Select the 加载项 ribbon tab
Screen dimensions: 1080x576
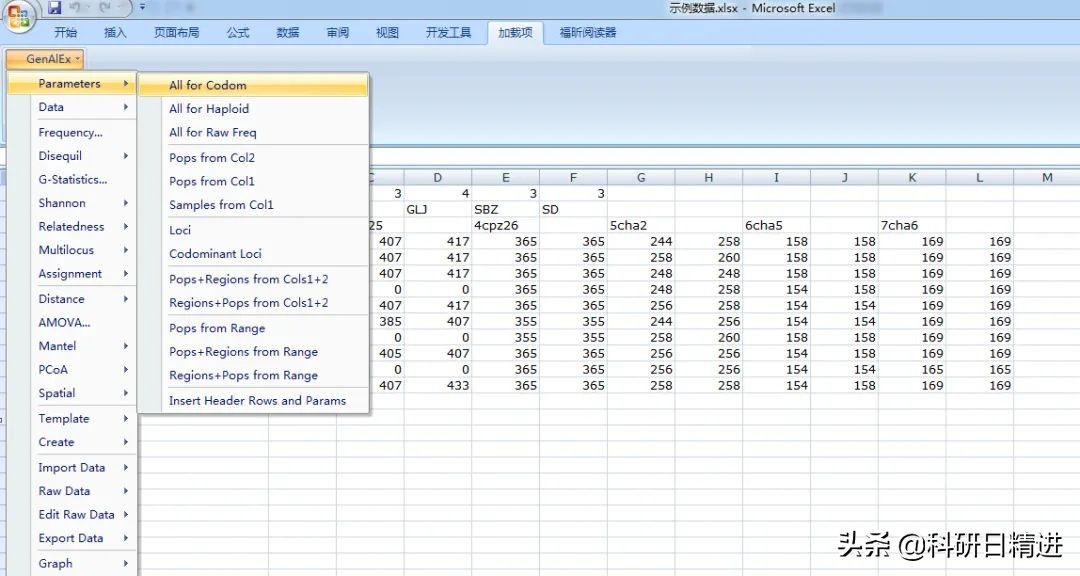click(x=515, y=32)
